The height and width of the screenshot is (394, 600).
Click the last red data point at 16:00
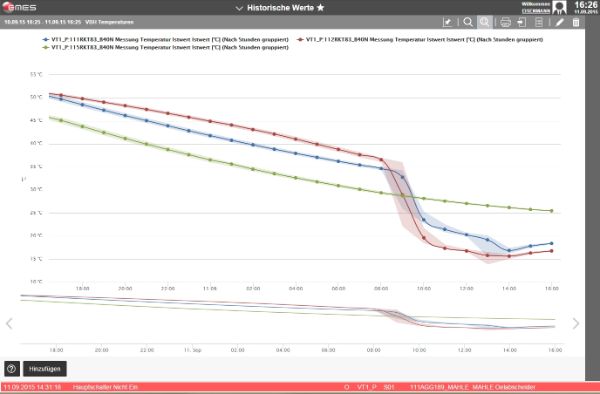pos(551,251)
